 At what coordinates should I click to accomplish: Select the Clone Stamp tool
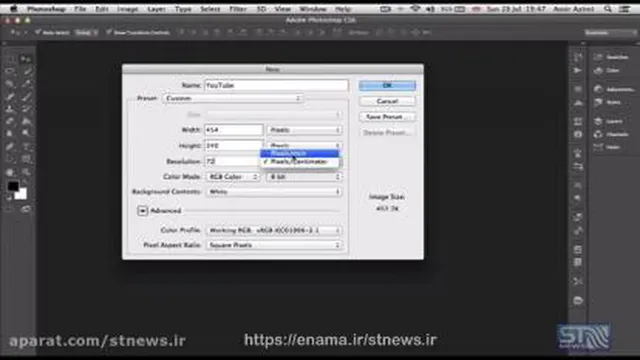coord(10,109)
